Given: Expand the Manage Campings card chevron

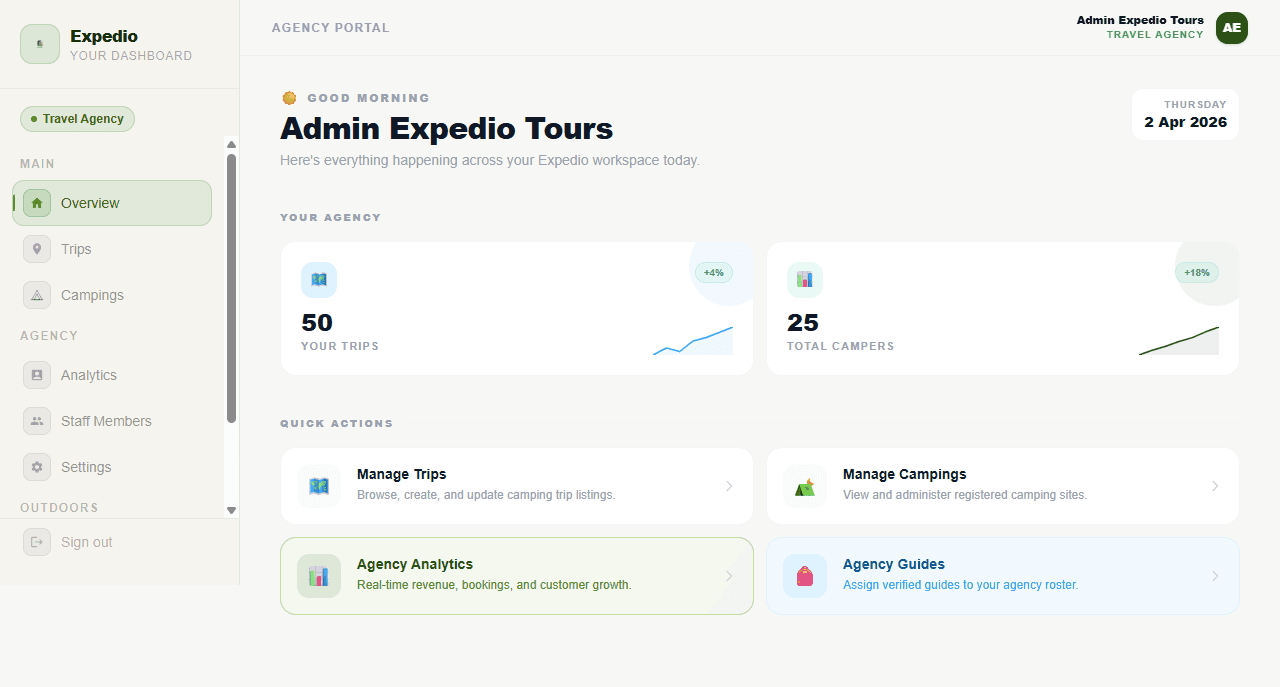Looking at the screenshot, I should (x=1215, y=486).
